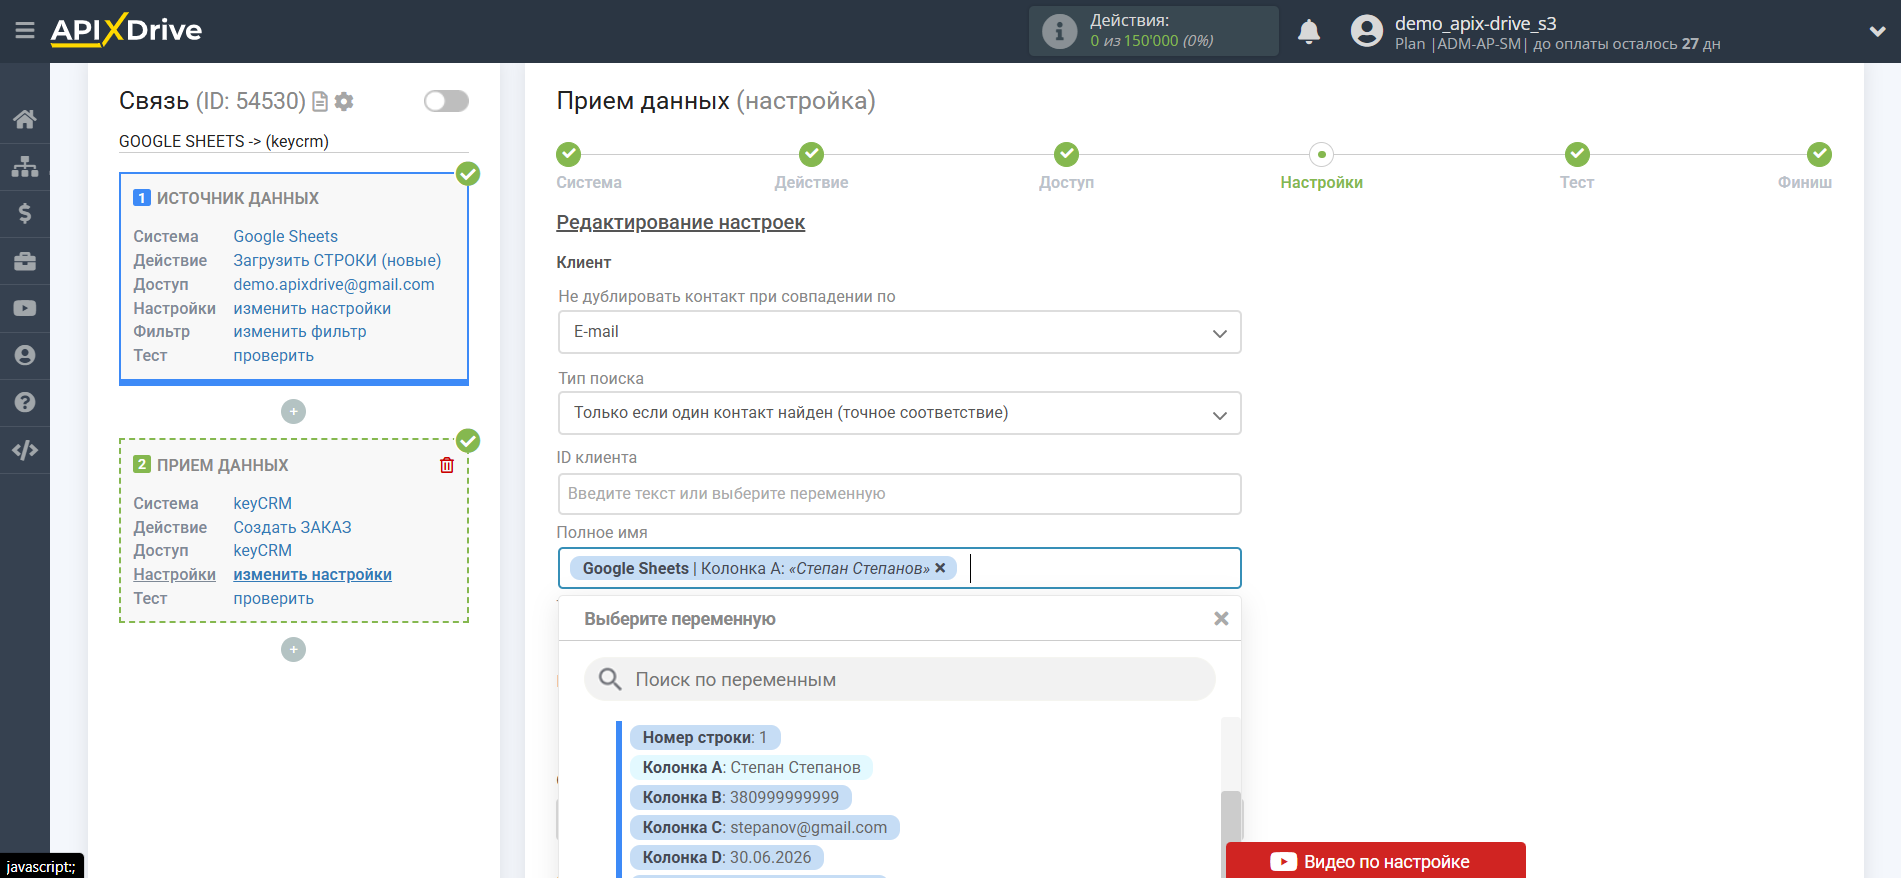Open the user profile sidebar icon
The width and height of the screenshot is (1901, 878).
[25, 355]
